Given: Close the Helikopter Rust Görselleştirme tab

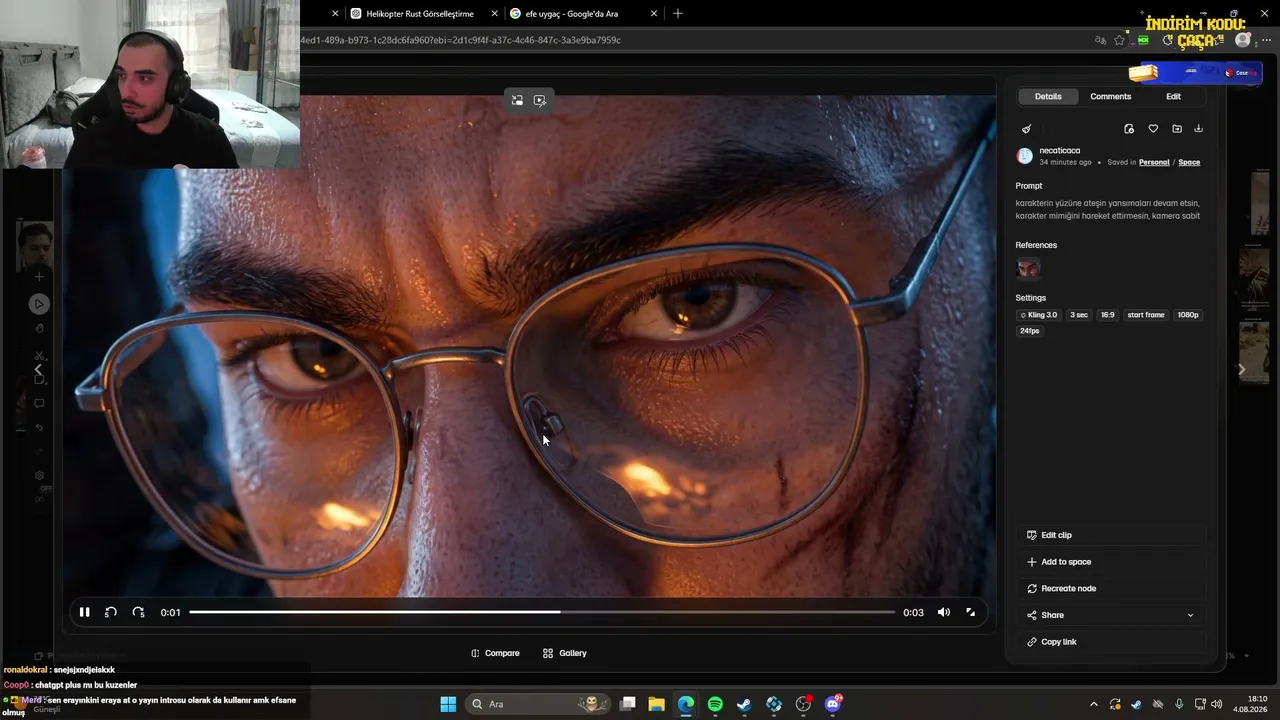Looking at the screenshot, I should click(494, 14).
